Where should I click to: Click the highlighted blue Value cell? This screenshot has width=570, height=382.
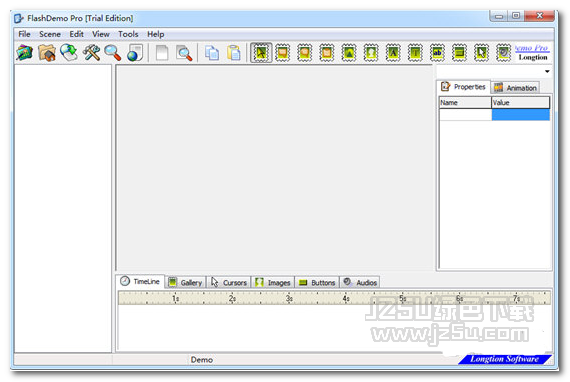521,115
